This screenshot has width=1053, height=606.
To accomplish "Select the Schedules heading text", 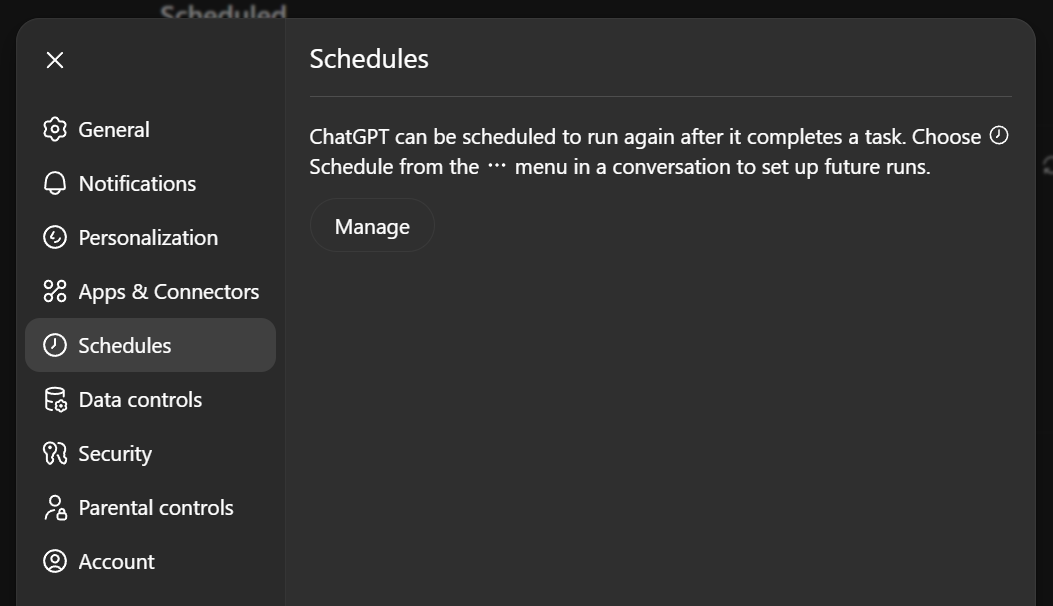I will click(369, 58).
